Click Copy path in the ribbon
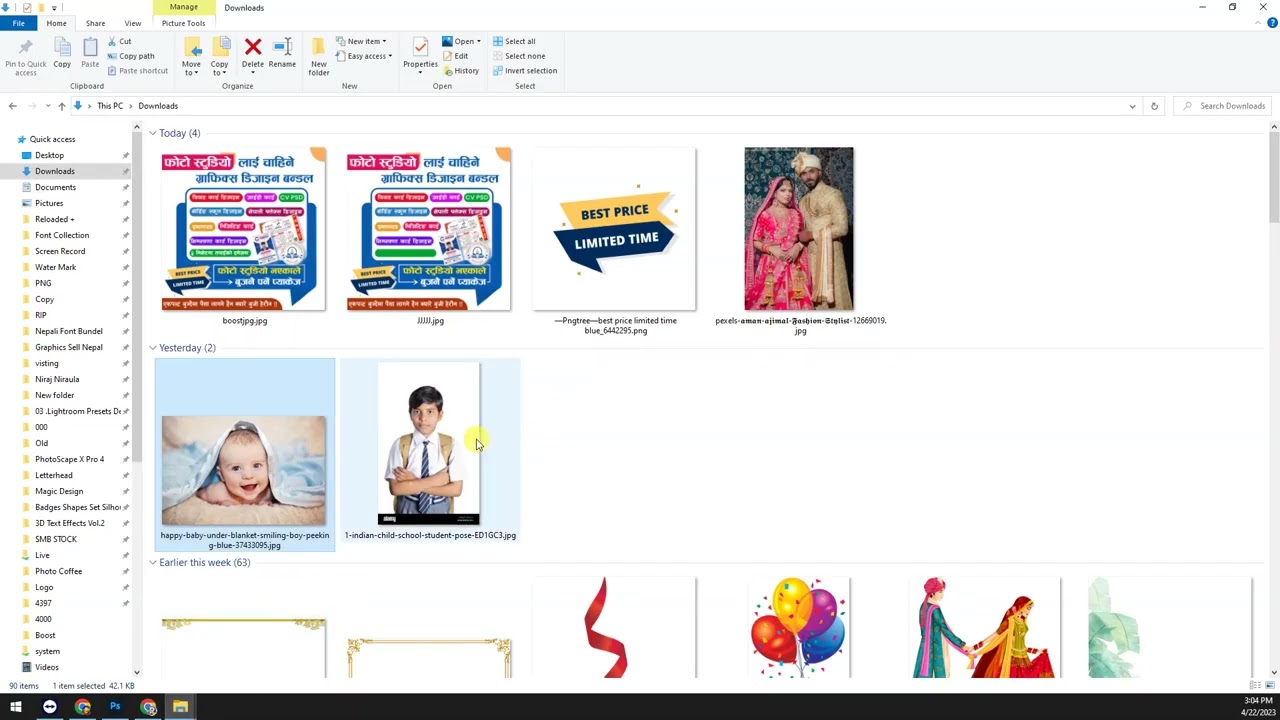The width and height of the screenshot is (1280, 720). [131, 56]
